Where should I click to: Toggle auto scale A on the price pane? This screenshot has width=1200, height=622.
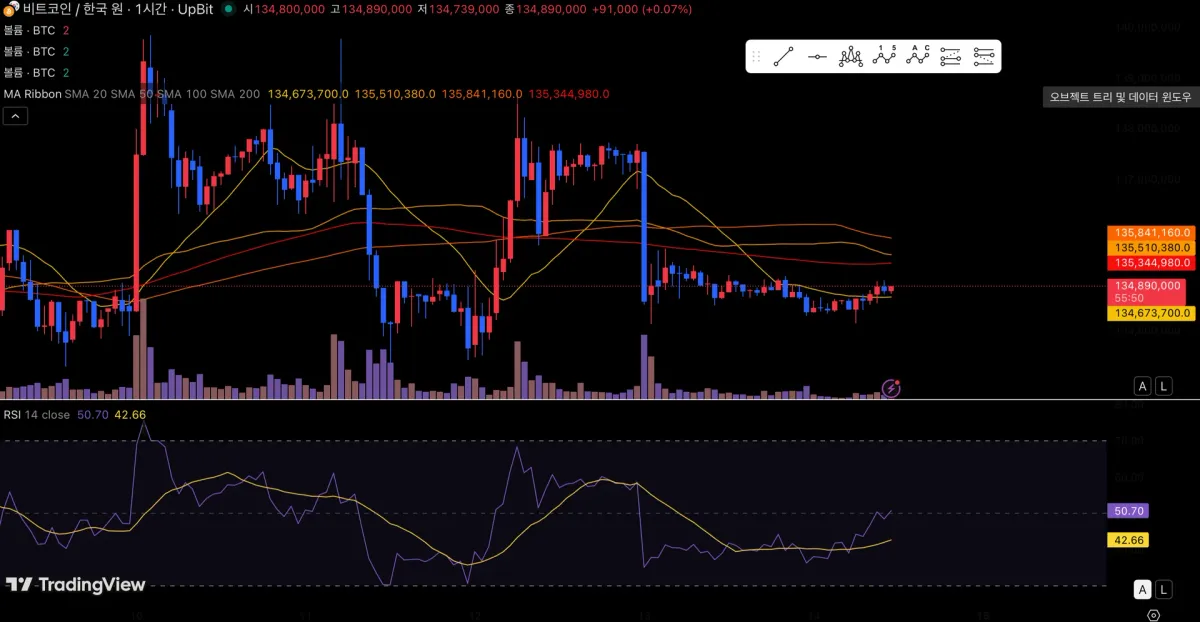pos(1143,386)
